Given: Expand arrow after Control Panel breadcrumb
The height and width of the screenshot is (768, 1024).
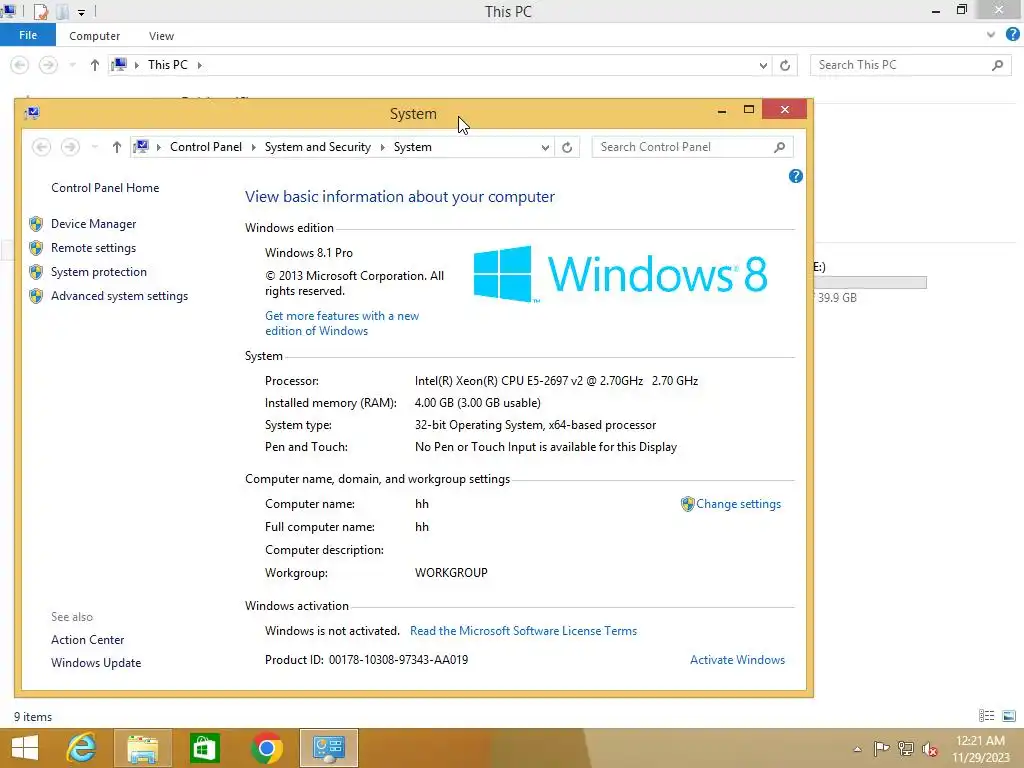Looking at the screenshot, I should click(253, 148).
